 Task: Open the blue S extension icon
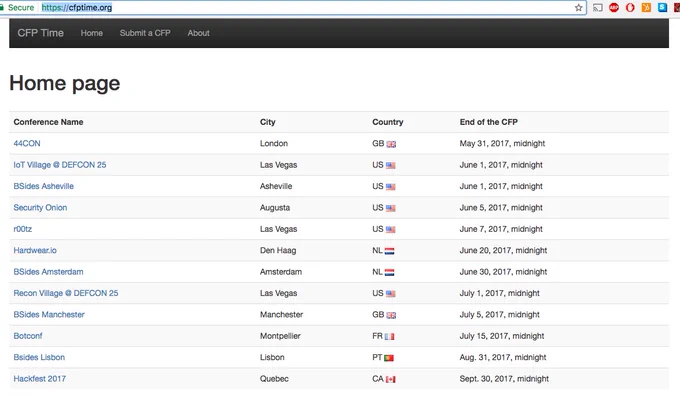point(662,7)
